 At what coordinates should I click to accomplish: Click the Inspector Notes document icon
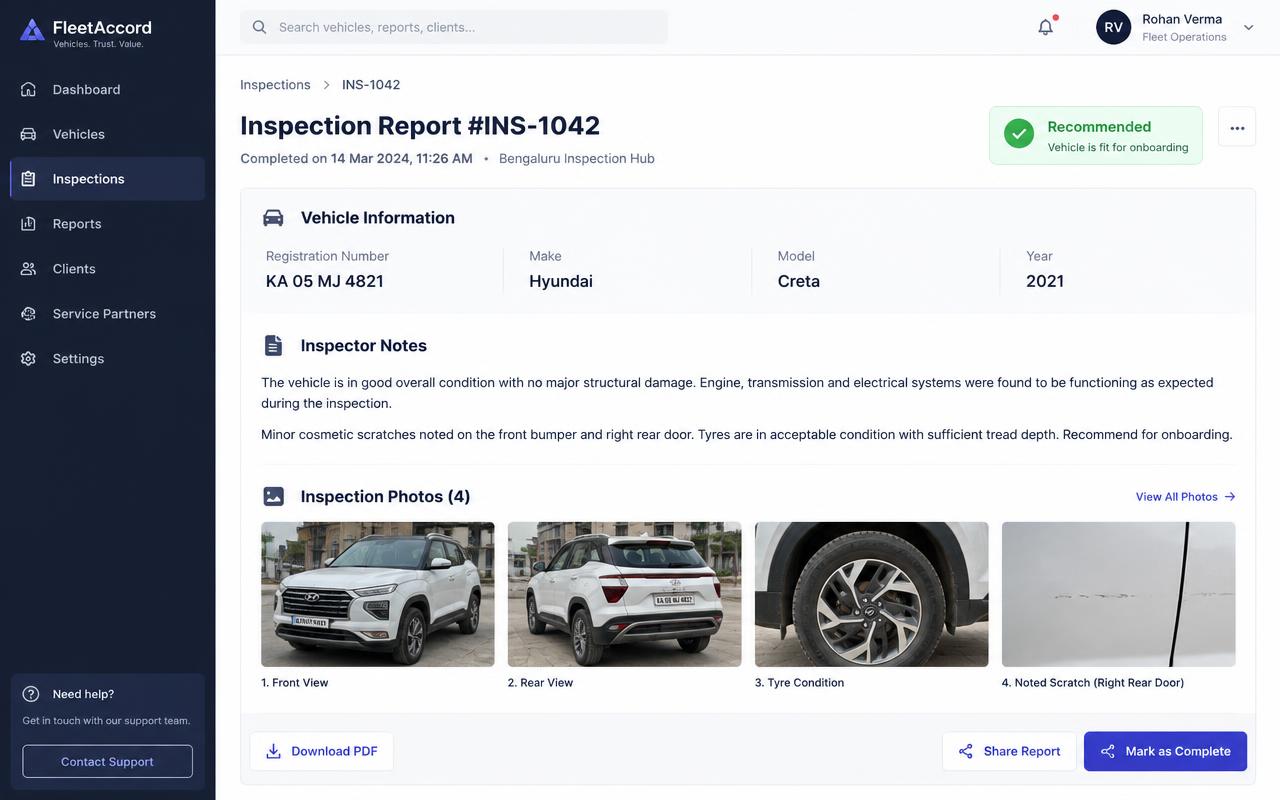click(273, 345)
